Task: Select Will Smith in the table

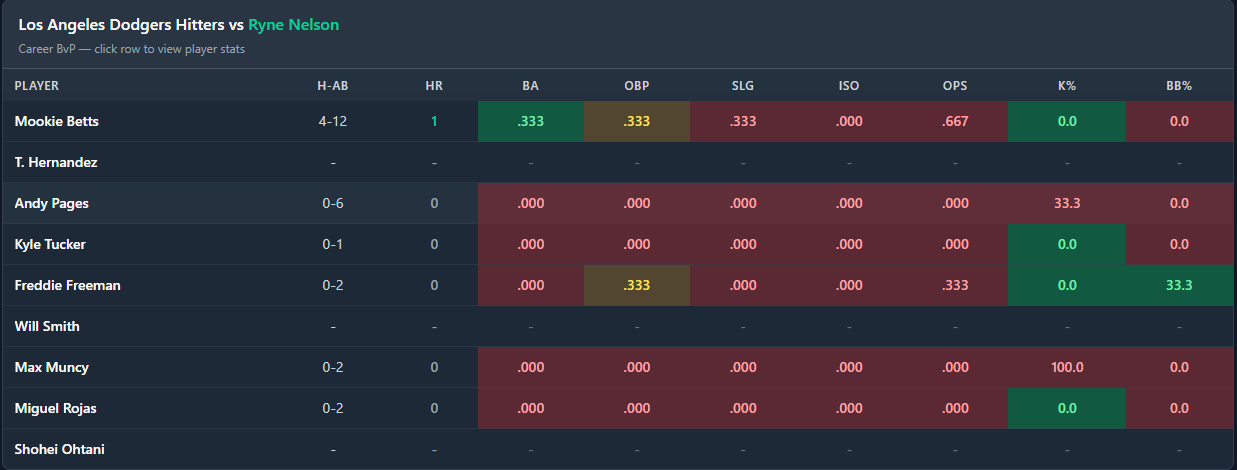Action: tap(47, 326)
